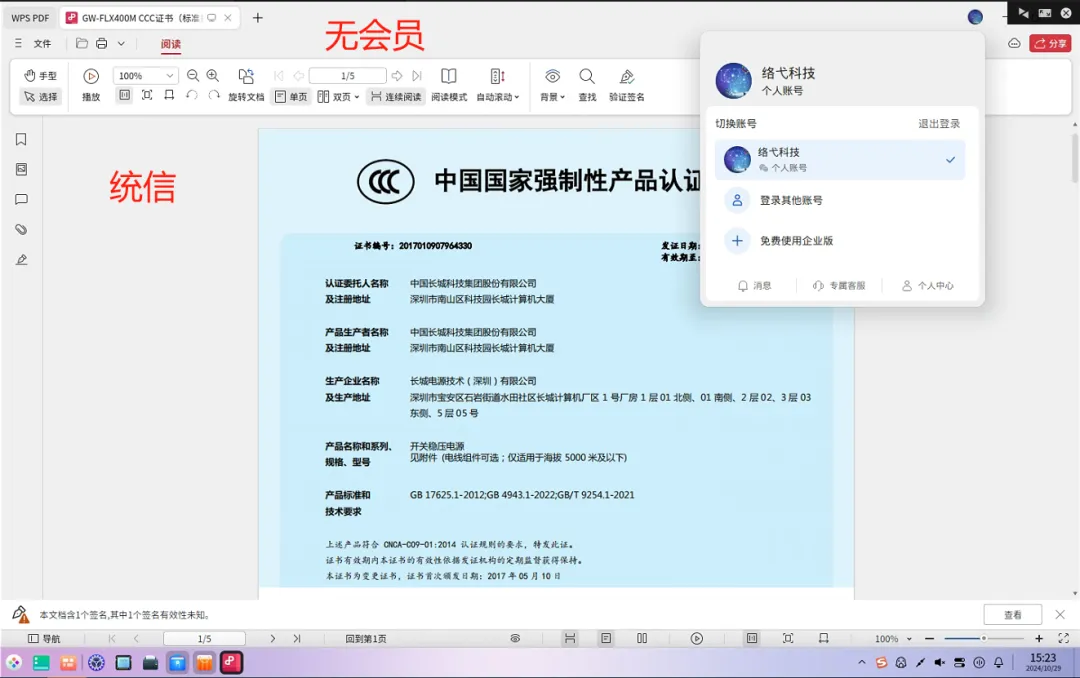The height and width of the screenshot is (678, 1080).
Task: Click the chat bubble icon beside Share
Action: 1014,43
